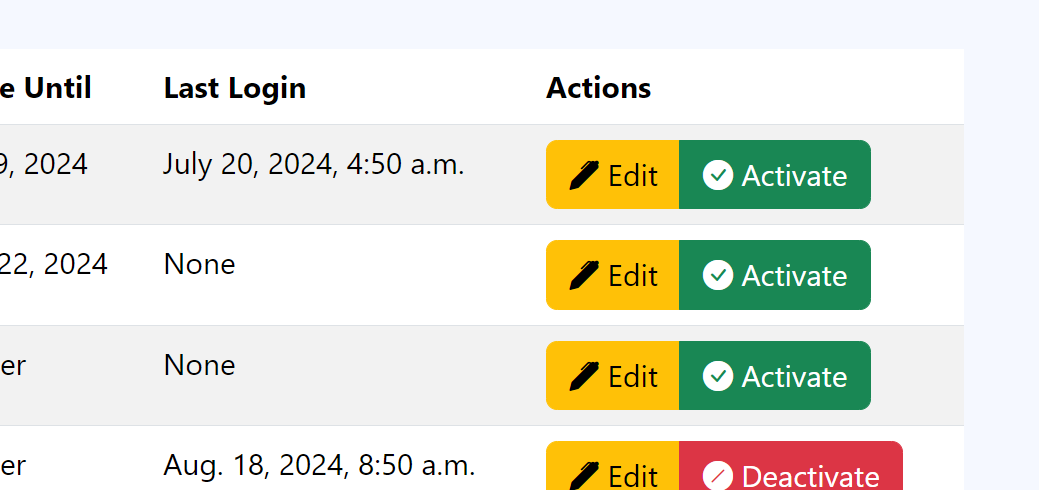Click the red ban icon in the last row

pyautogui.click(x=717, y=476)
